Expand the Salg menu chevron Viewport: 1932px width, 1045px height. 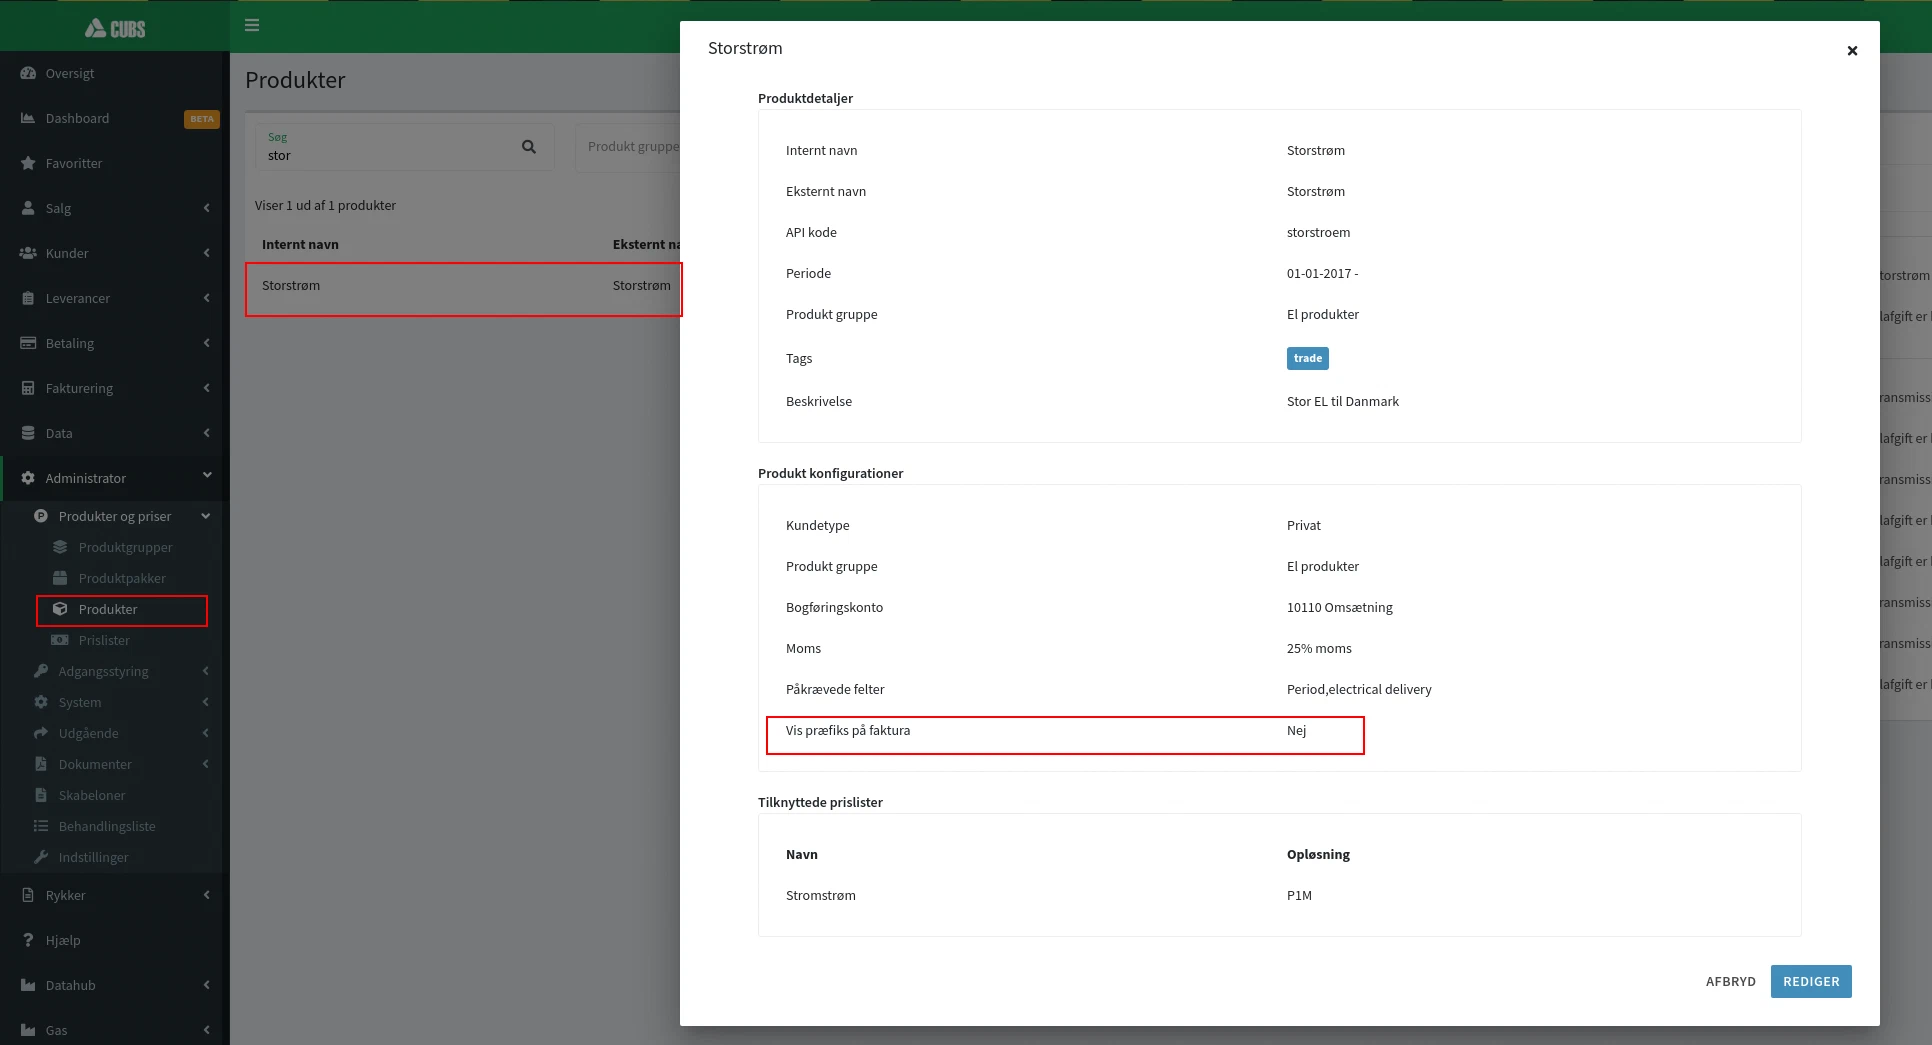tap(206, 208)
